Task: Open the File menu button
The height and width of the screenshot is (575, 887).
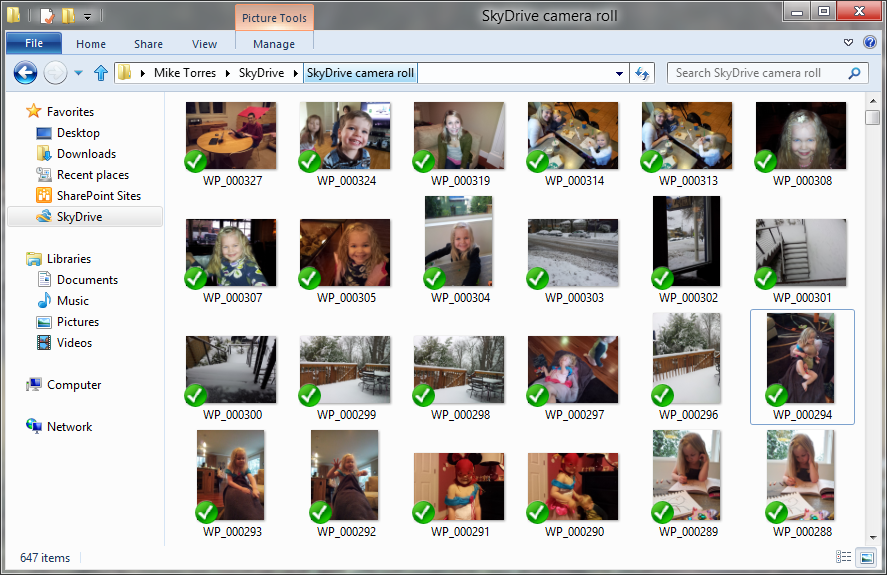Action: [x=33, y=44]
